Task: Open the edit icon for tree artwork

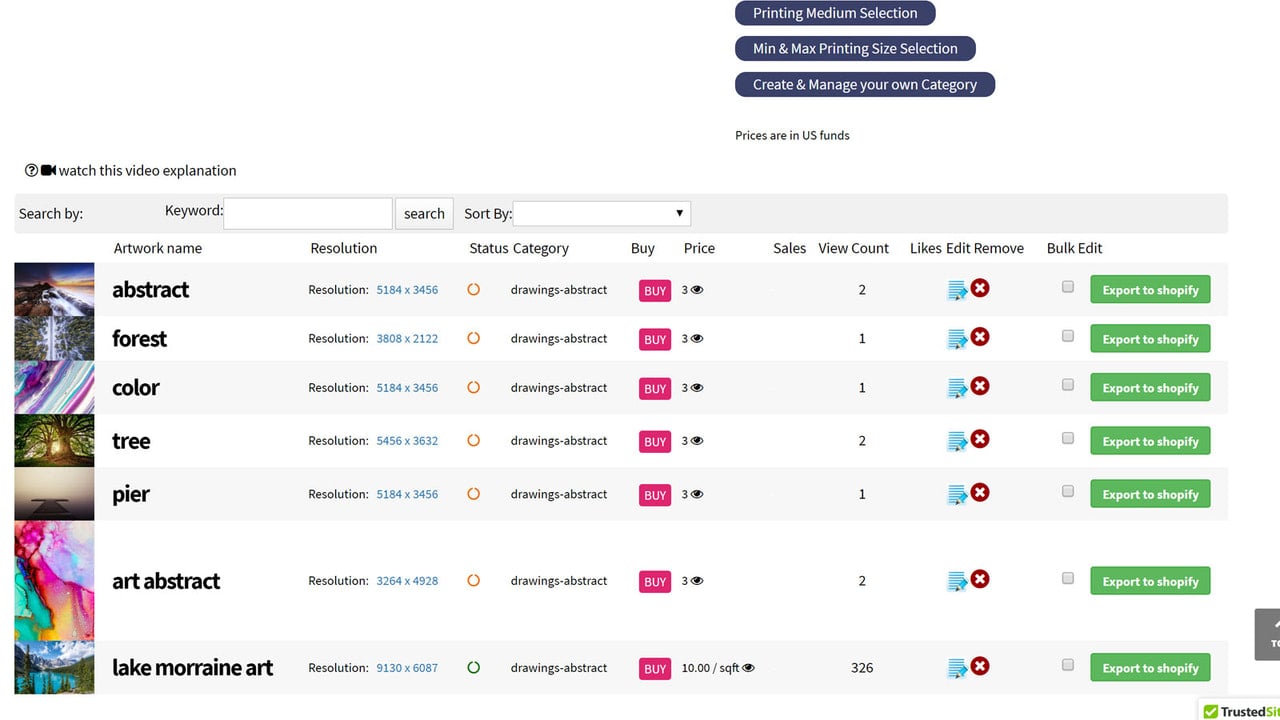Action: click(957, 441)
